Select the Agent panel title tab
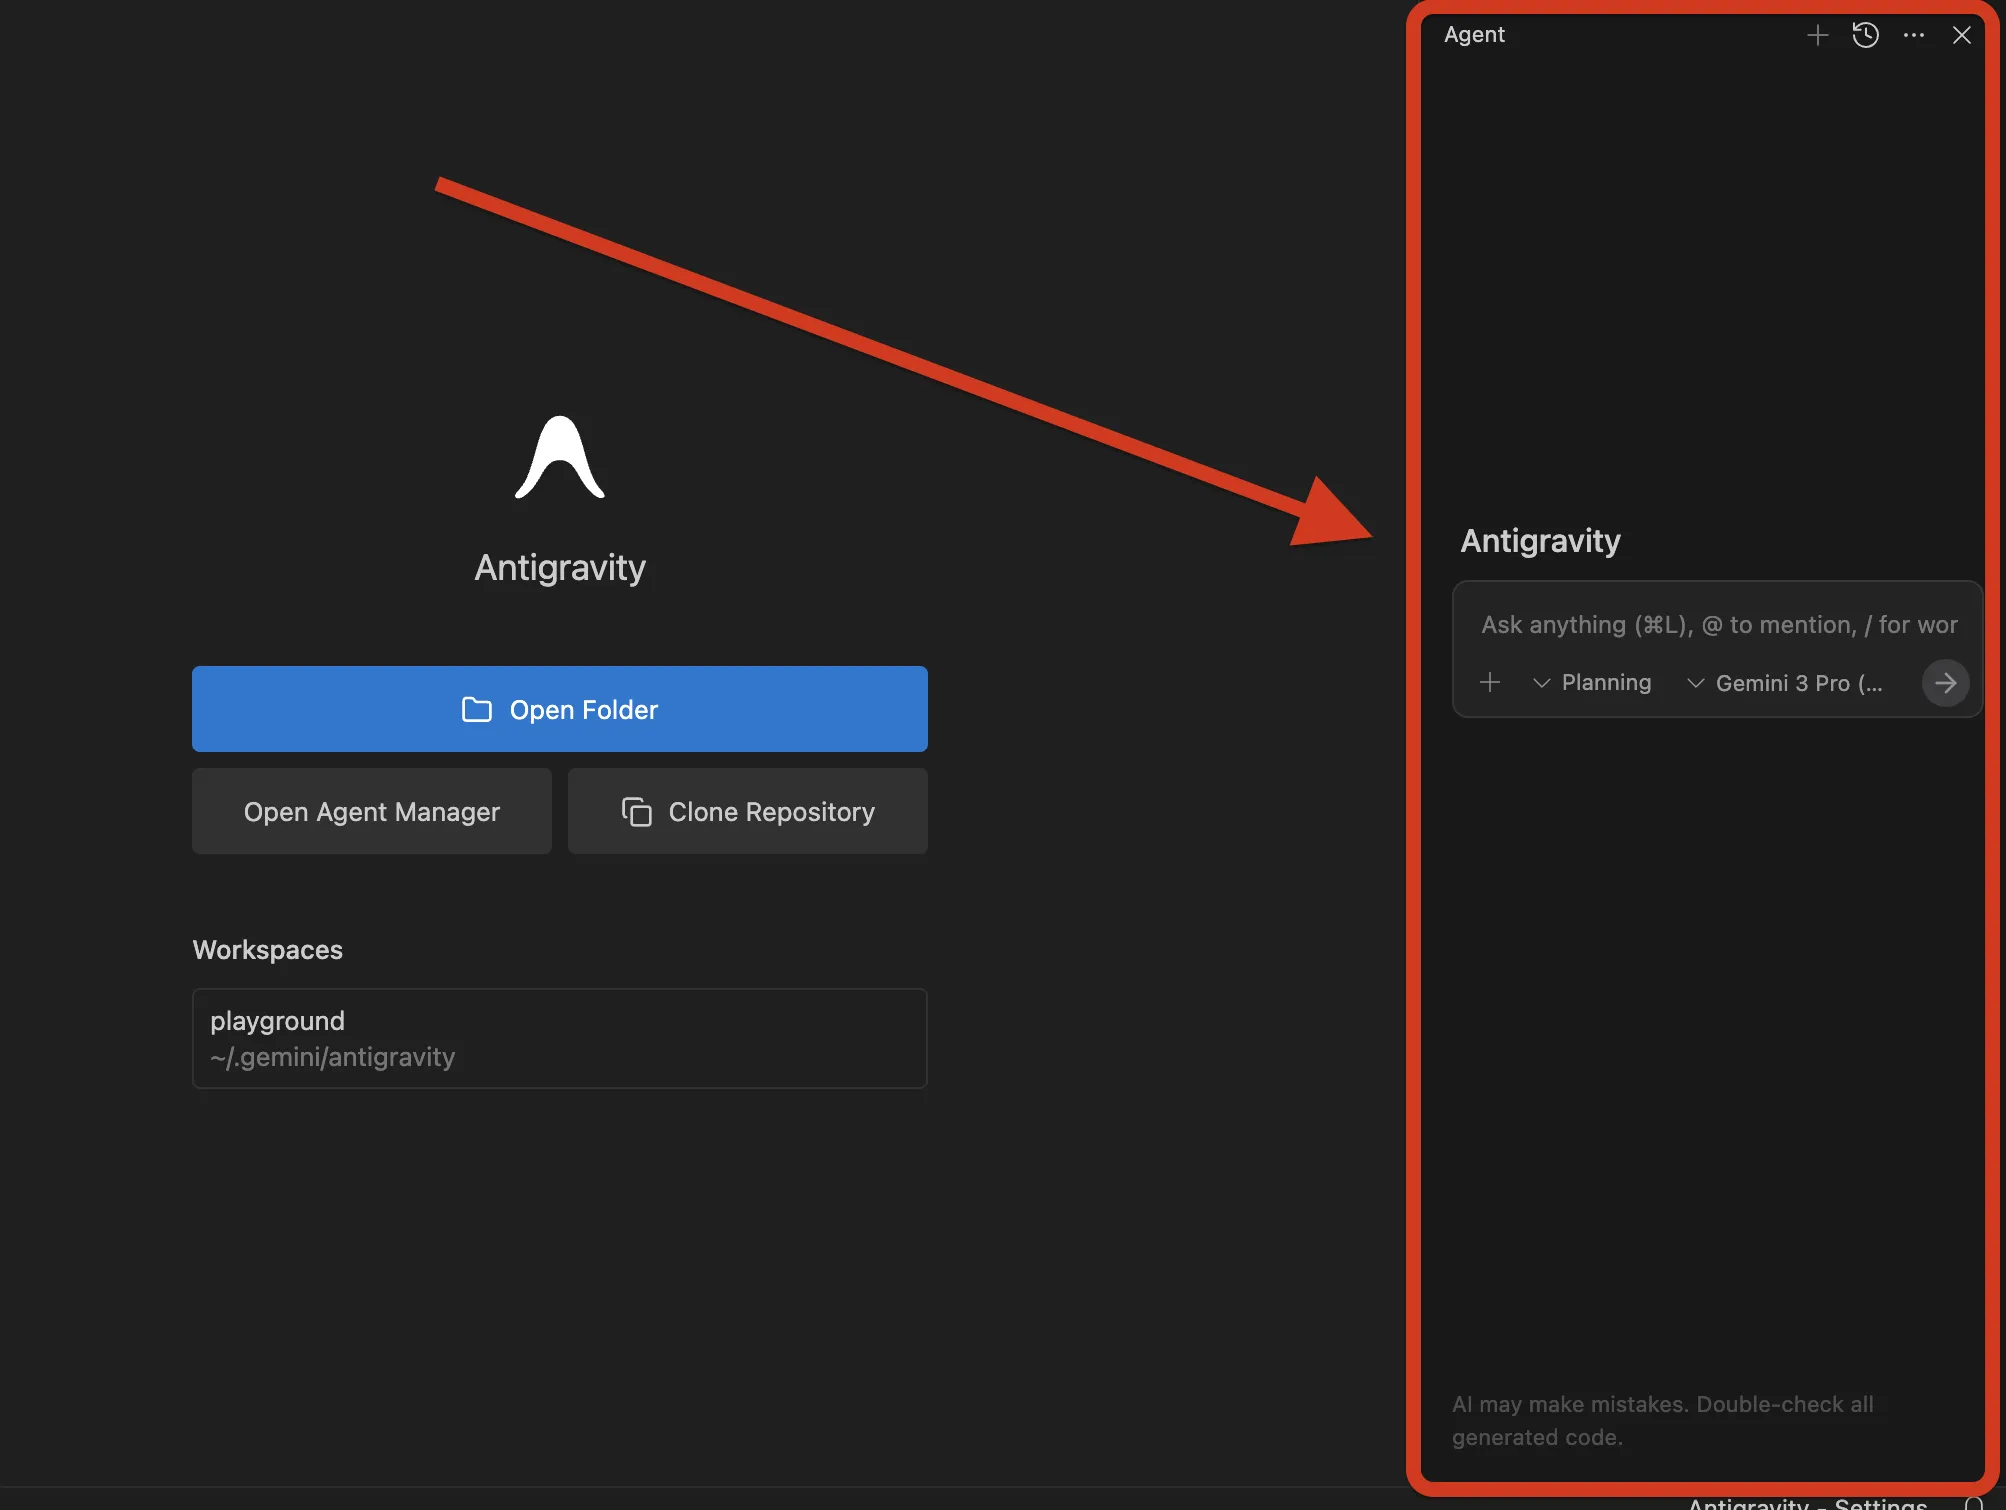 click(1474, 34)
